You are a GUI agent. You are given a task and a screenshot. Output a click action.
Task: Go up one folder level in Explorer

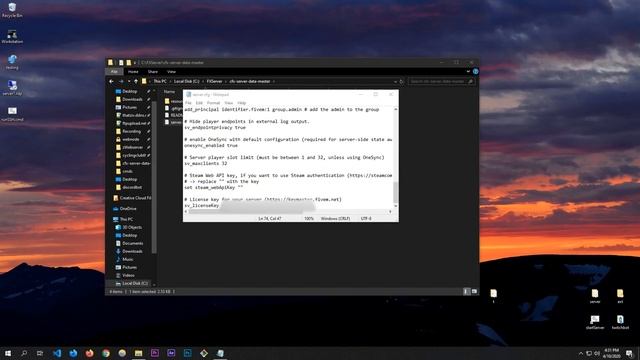tap(136, 82)
